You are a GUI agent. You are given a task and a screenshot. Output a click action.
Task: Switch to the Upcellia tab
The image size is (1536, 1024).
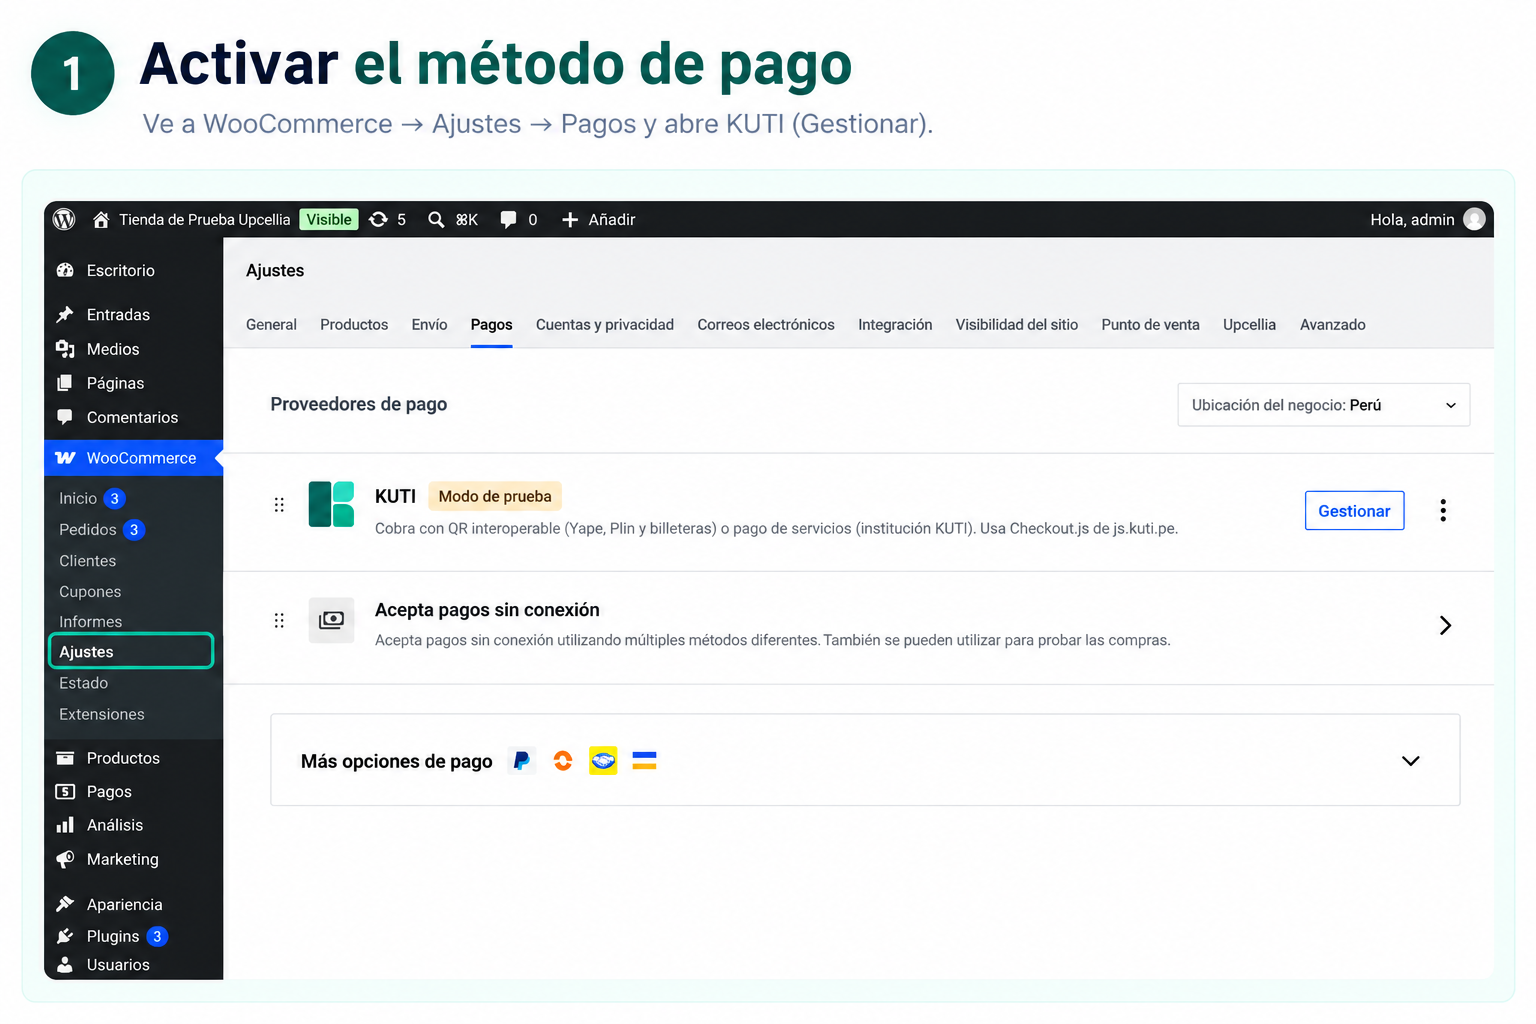pyautogui.click(x=1249, y=324)
